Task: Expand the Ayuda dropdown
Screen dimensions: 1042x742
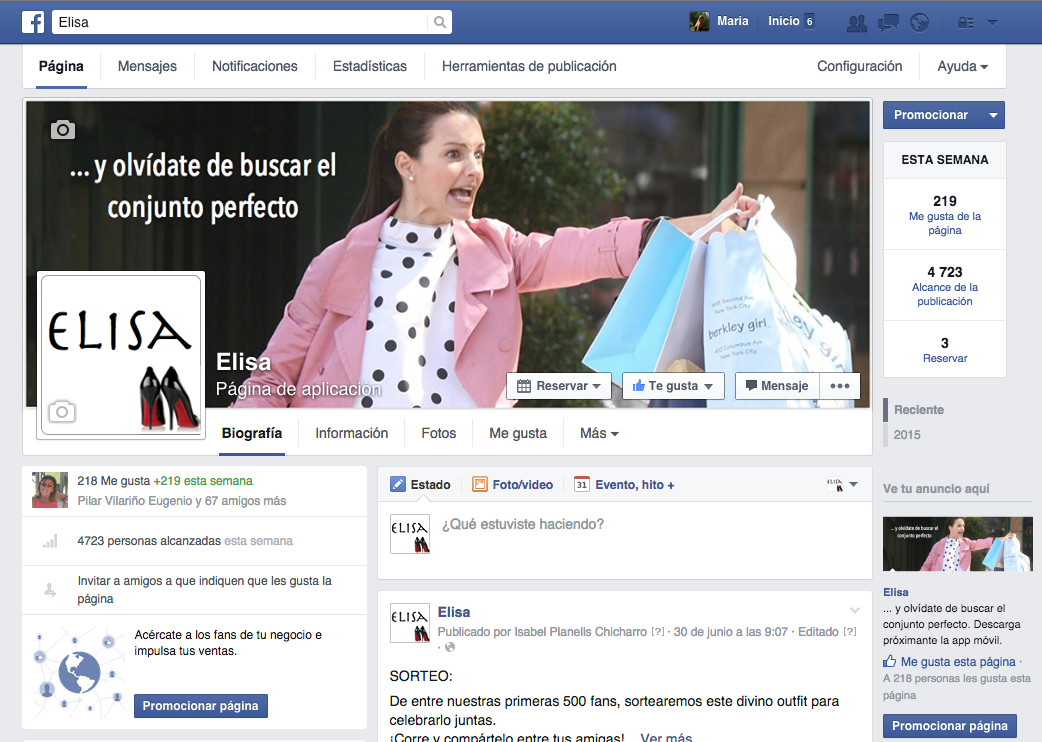Action: (962, 66)
